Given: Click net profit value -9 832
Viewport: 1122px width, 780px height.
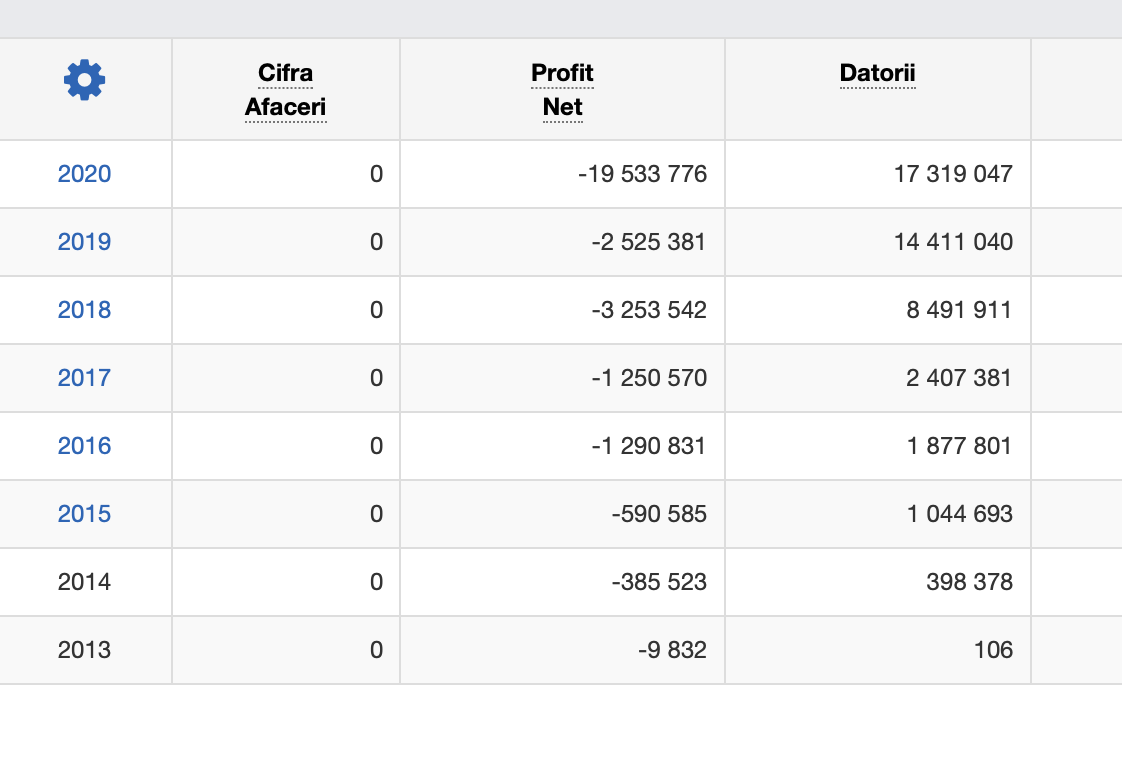Looking at the screenshot, I should [x=672, y=650].
